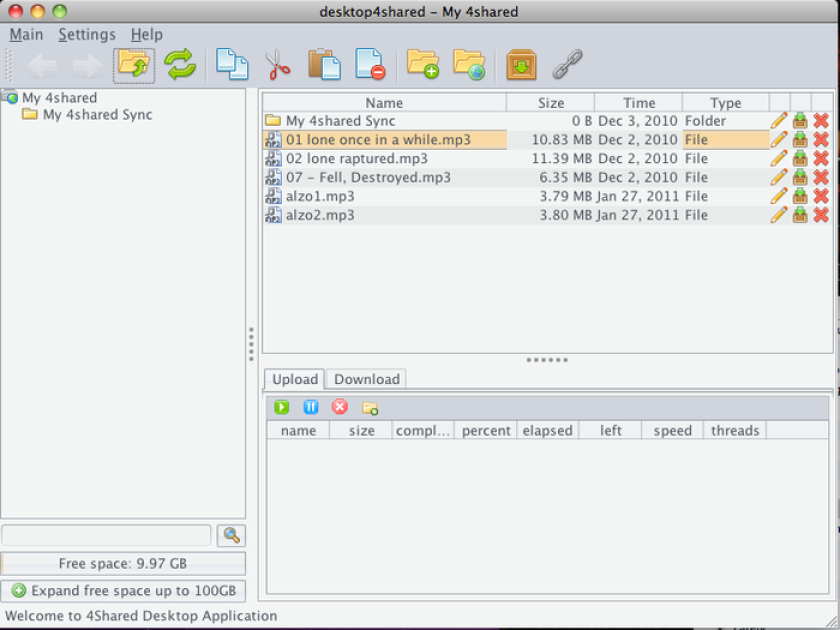Click the Paste clipboard toolbar icon
This screenshot has height=630, width=840.
coord(324,64)
